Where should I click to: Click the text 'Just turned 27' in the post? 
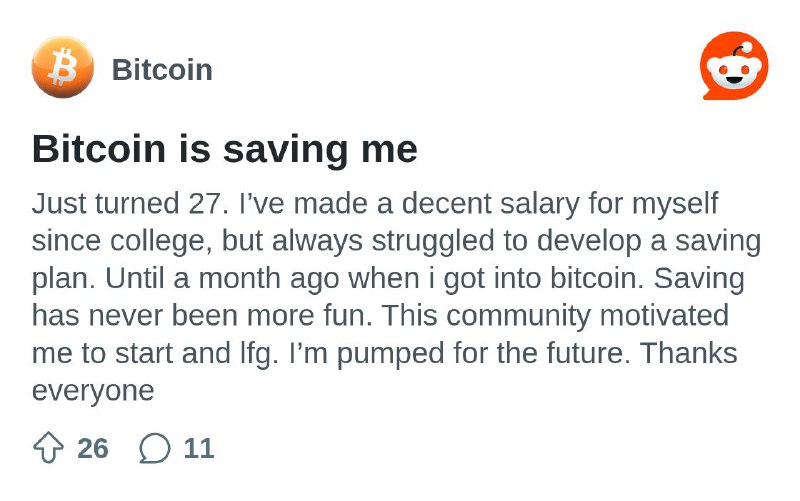point(130,203)
